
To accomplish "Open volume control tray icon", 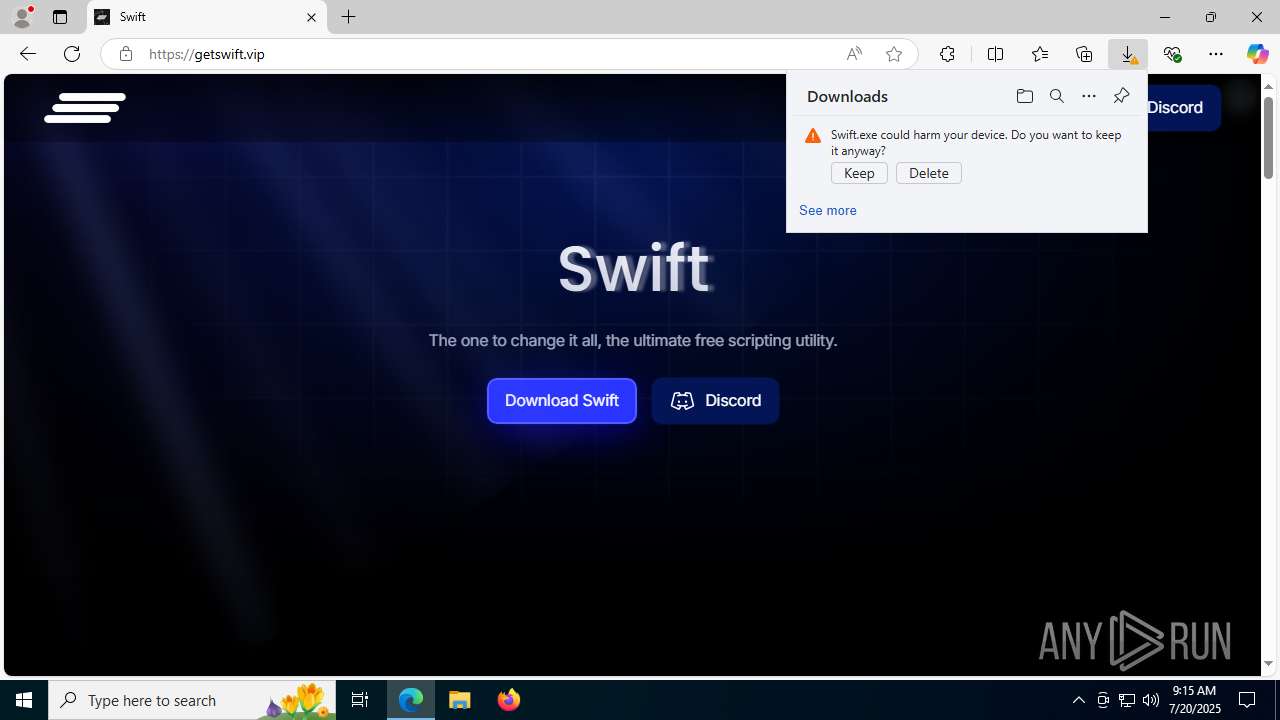I will coord(1151,700).
